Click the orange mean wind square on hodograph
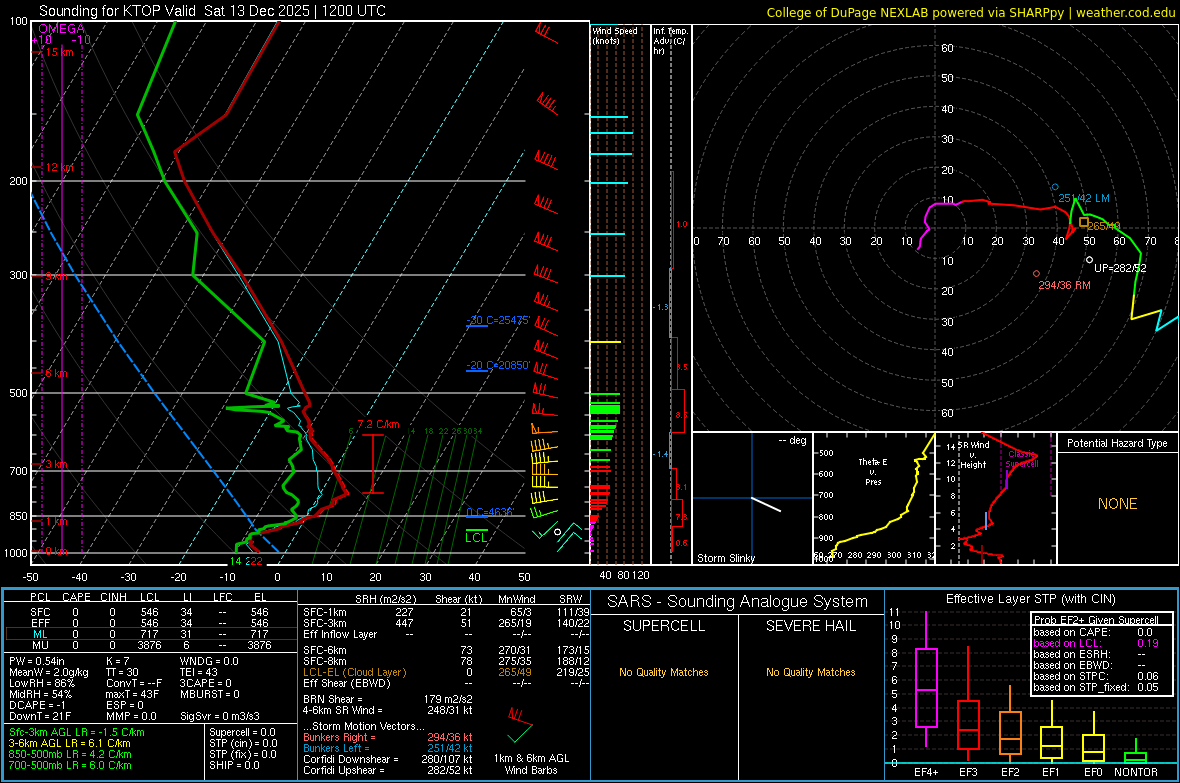Image resolution: width=1180 pixels, height=783 pixels. (1084, 222)
